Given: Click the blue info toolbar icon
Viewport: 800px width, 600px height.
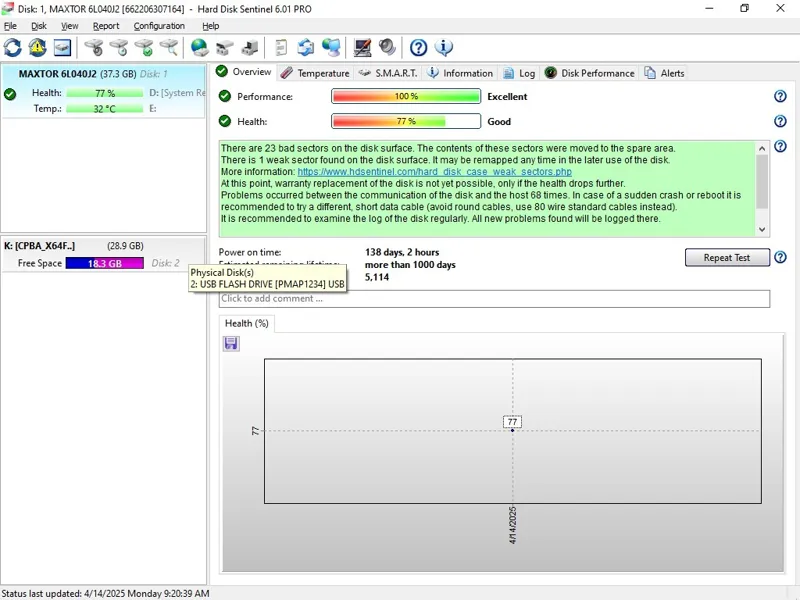Looking at the screenshot, I should pos(444,47).
